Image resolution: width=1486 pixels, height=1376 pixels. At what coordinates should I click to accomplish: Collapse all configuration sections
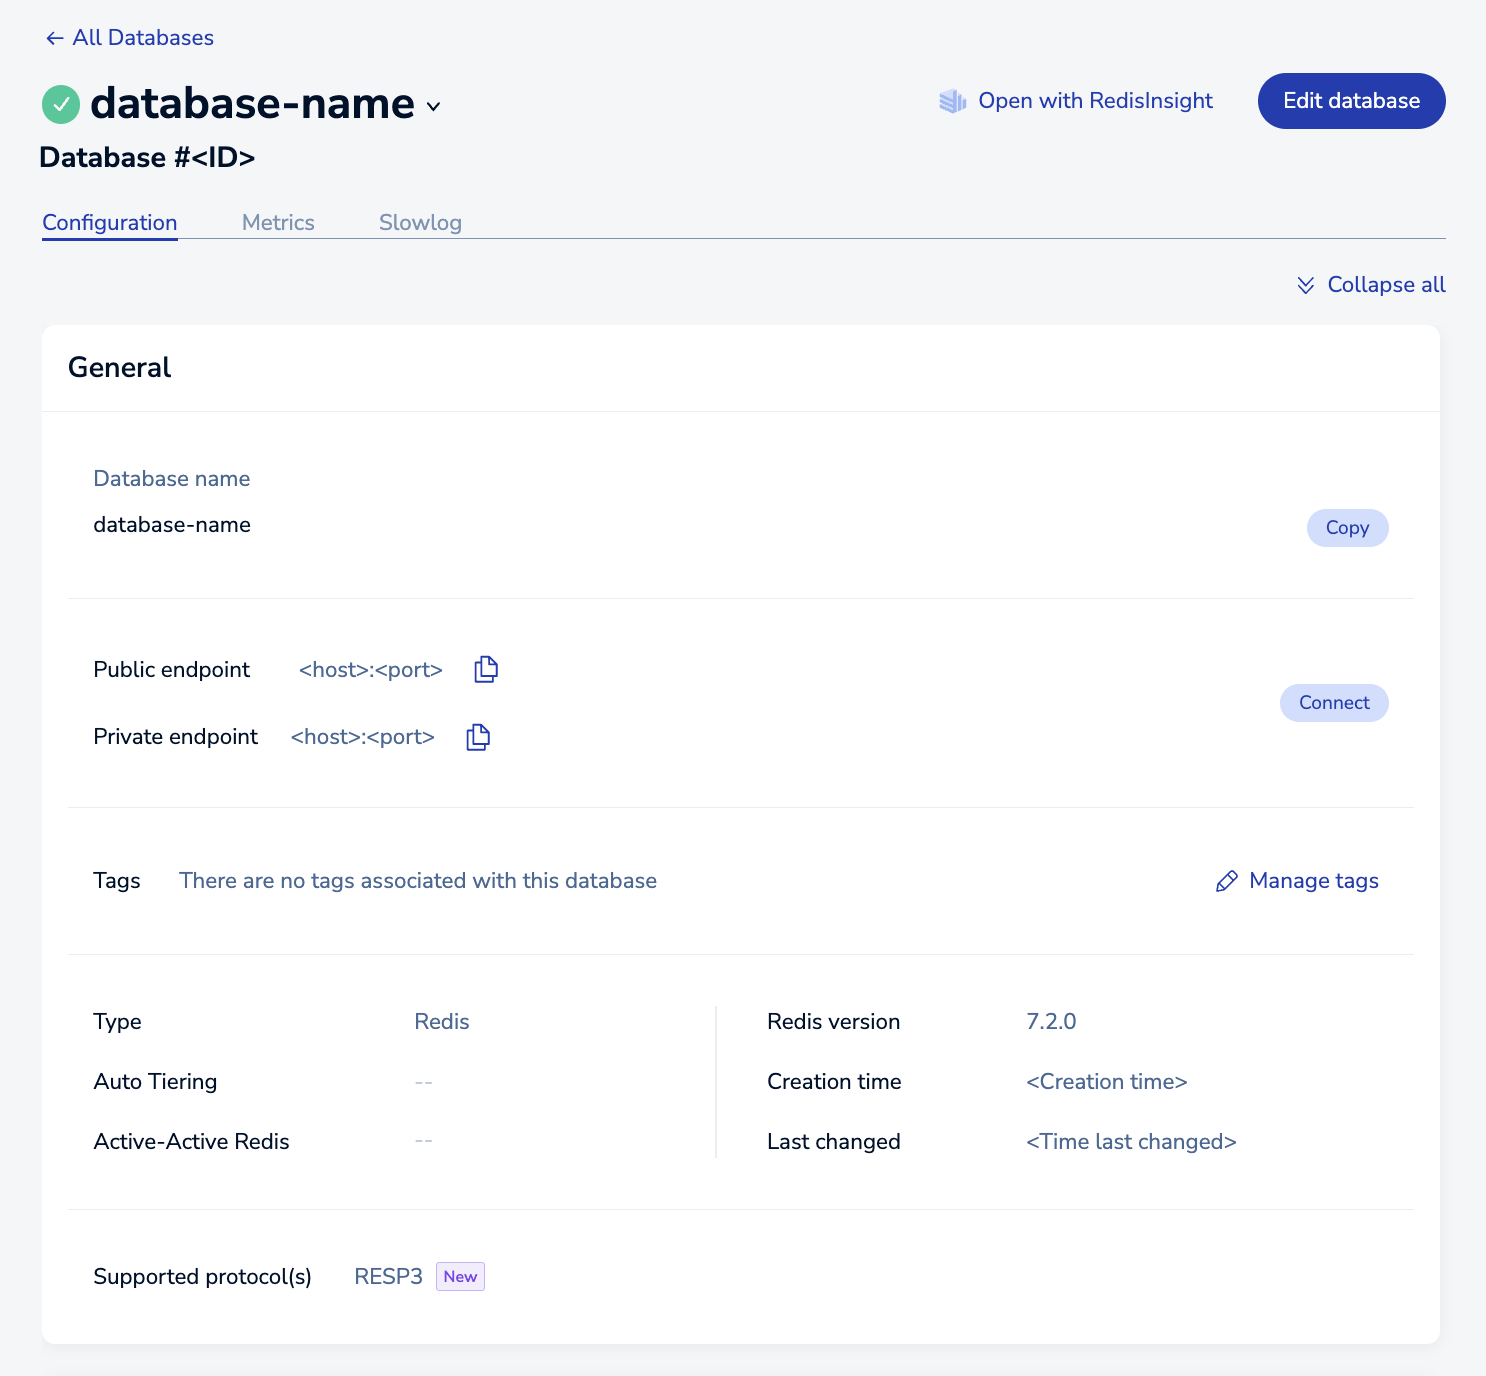coord(1385,285)
